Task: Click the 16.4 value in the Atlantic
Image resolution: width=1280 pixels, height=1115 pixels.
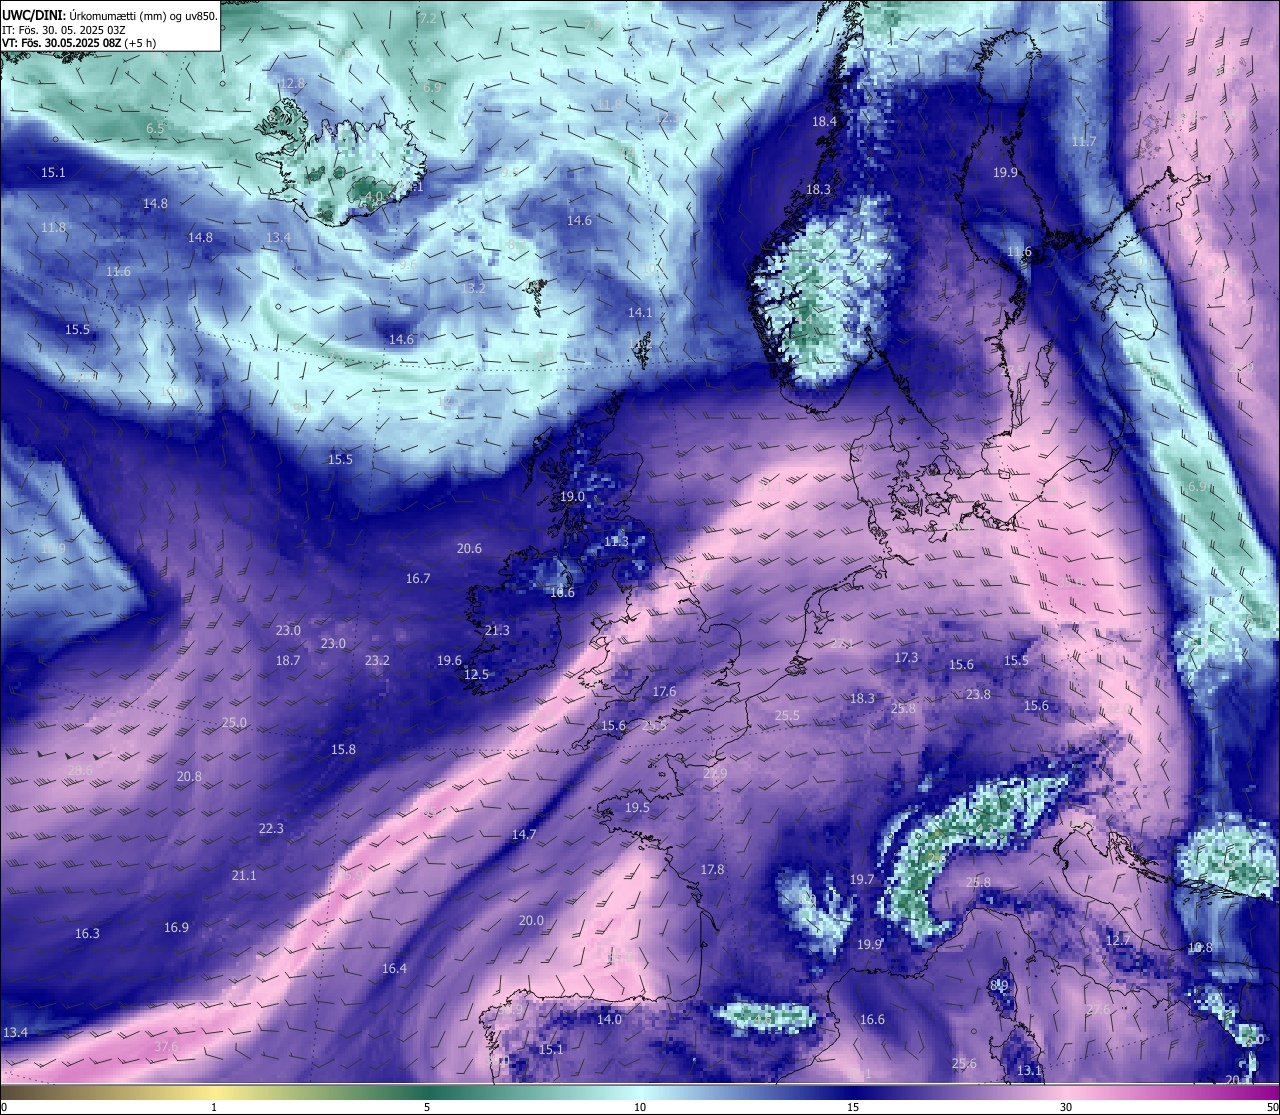Action: tap(394, 969)
